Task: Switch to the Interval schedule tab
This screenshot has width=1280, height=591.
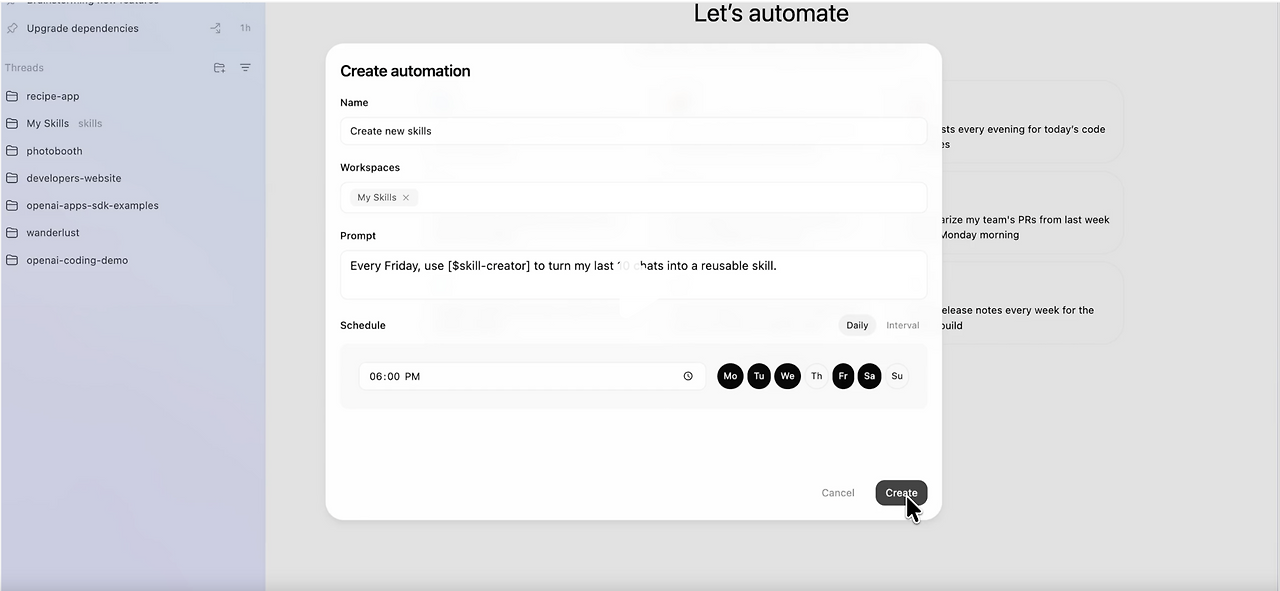Action: coord(903,325)
